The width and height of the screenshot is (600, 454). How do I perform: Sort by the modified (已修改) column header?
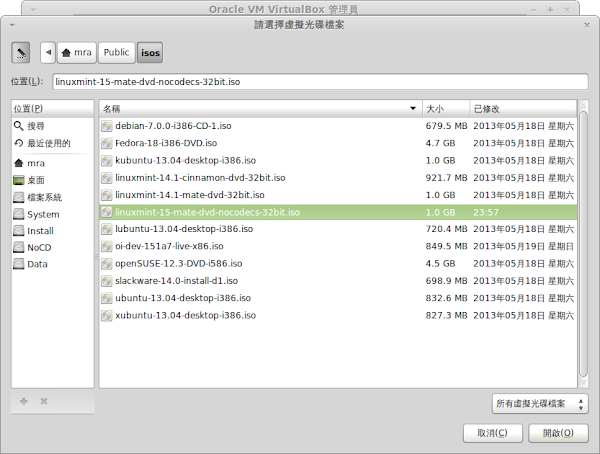click(x=523, y=109)
